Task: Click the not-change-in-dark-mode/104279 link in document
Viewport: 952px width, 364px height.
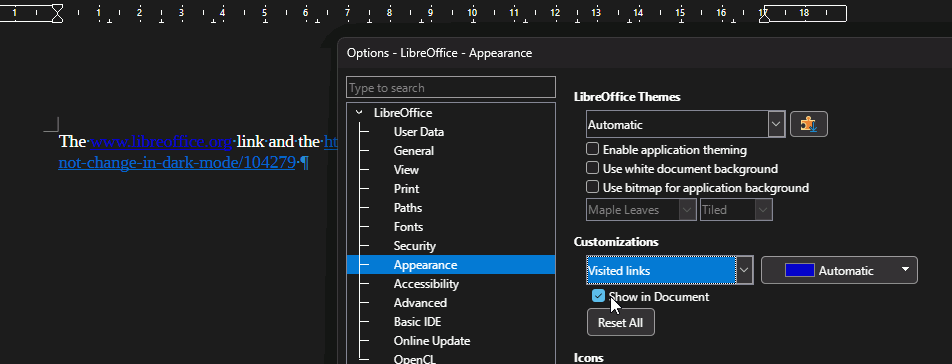Action: pyautogui.click(x=177, y=162)
